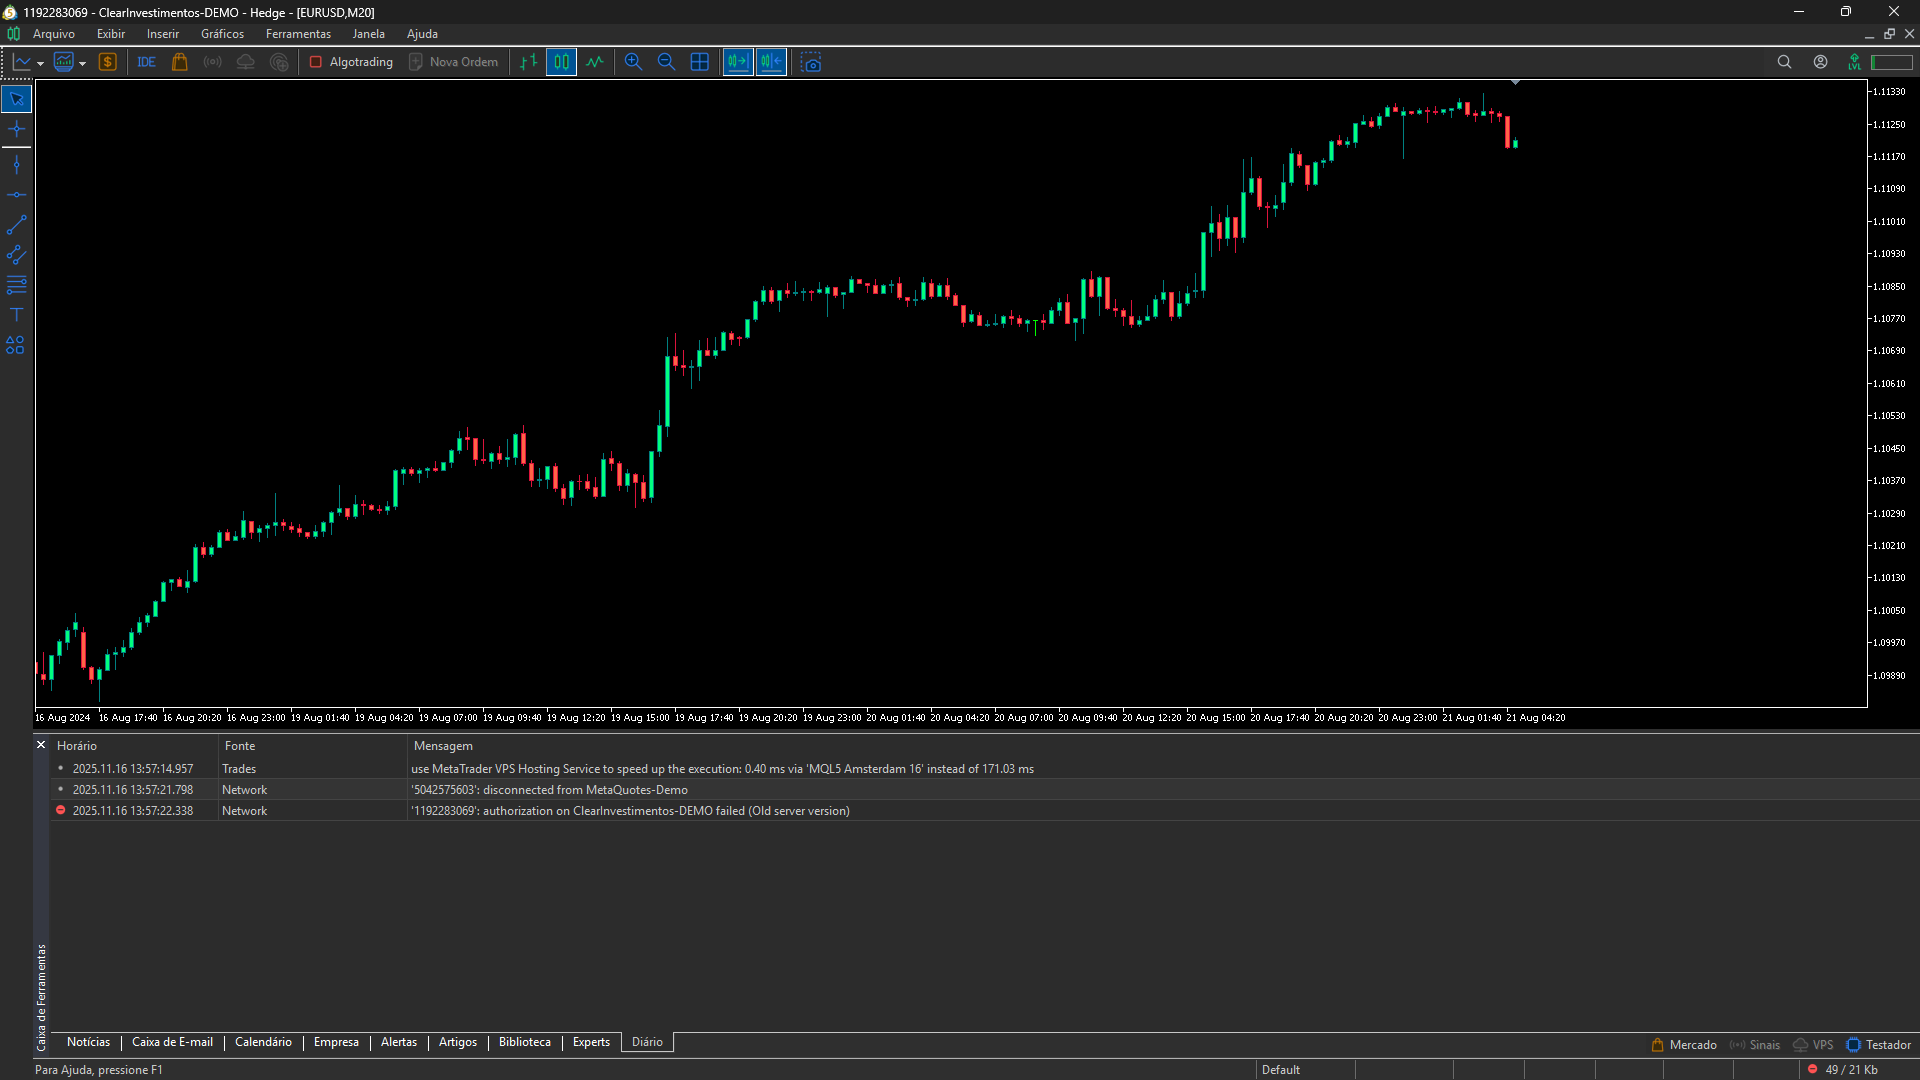Expand the profiles dropdown arrow in toolbar

[x=82, y=63]
